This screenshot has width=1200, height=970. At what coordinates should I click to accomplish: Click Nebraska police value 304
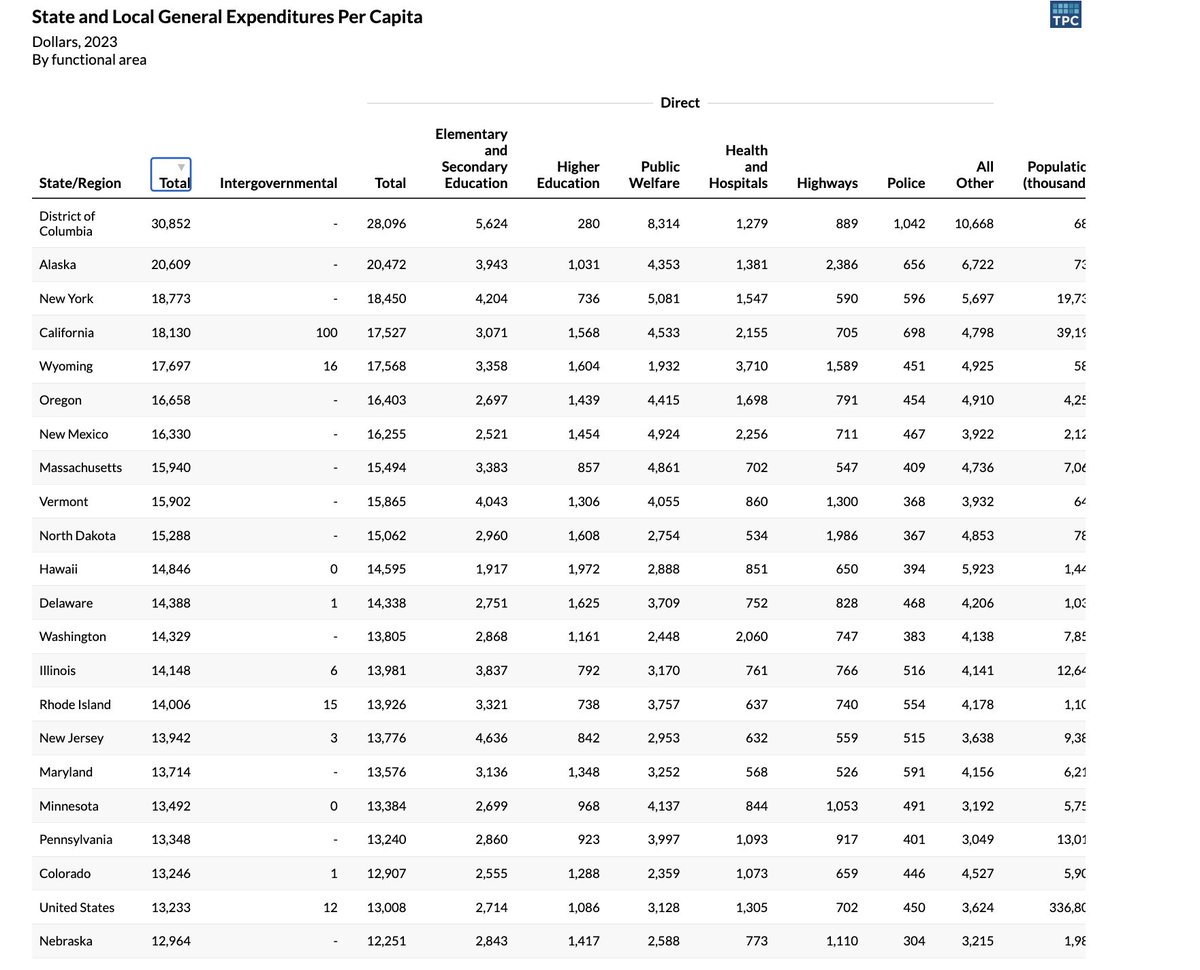coord(914,942)
